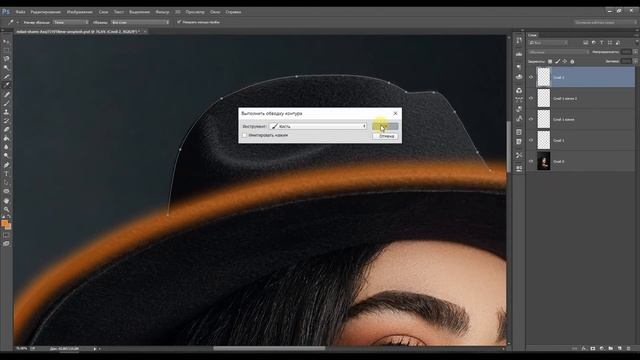Select photo thumbnail of layer Слой 0
Image resolution: width=640 pixels, height=360 pixels.
tap(544, 161)
